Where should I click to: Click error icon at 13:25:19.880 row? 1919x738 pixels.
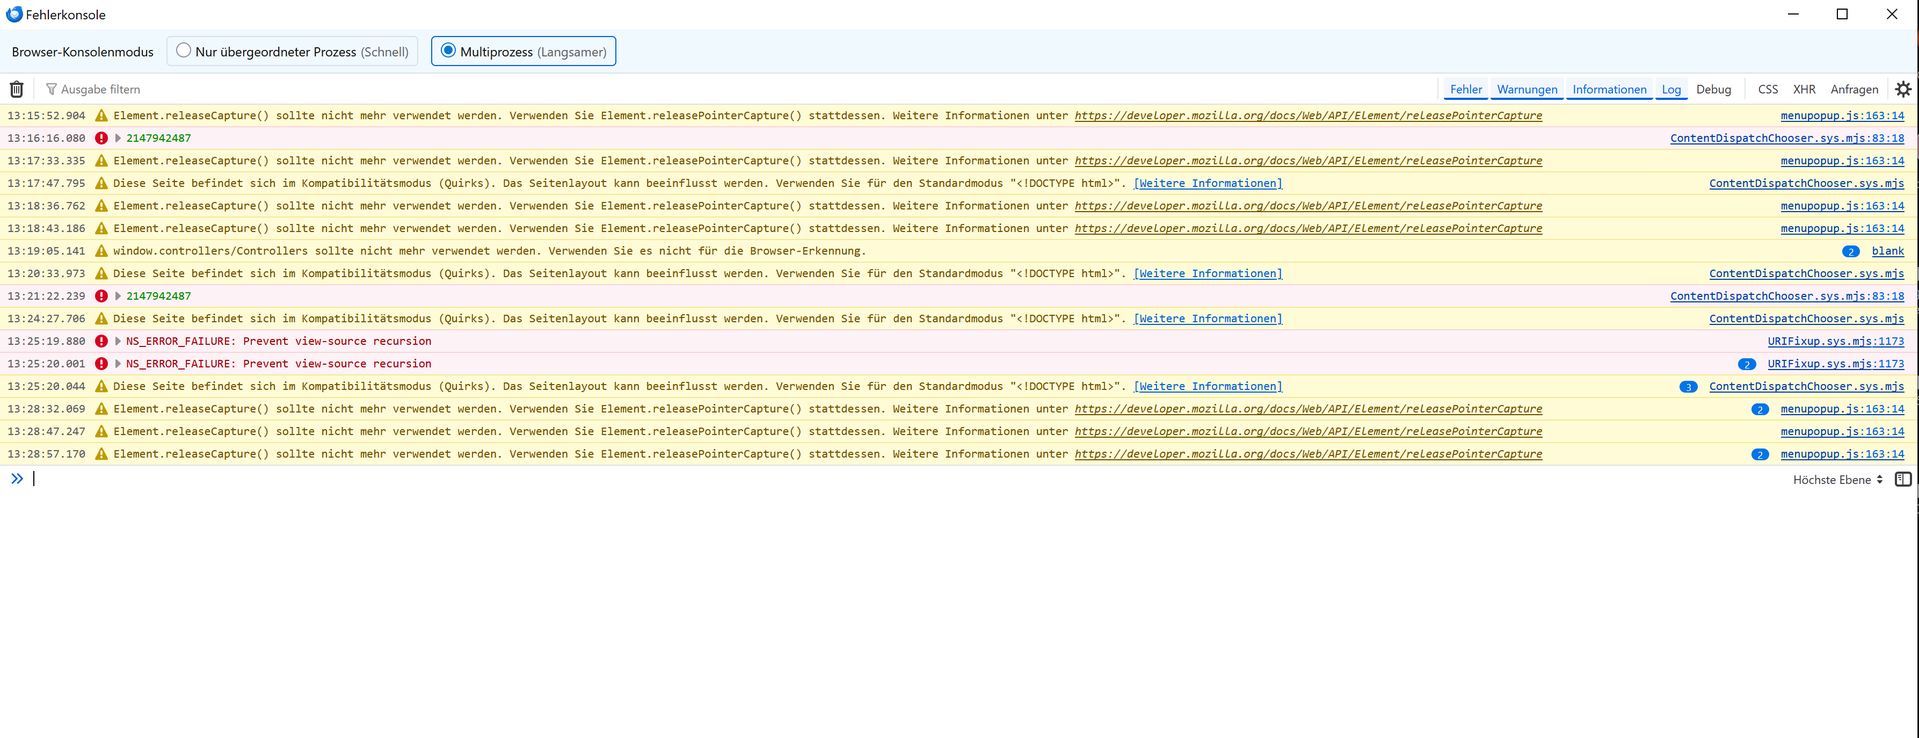(x=101, y=341)
